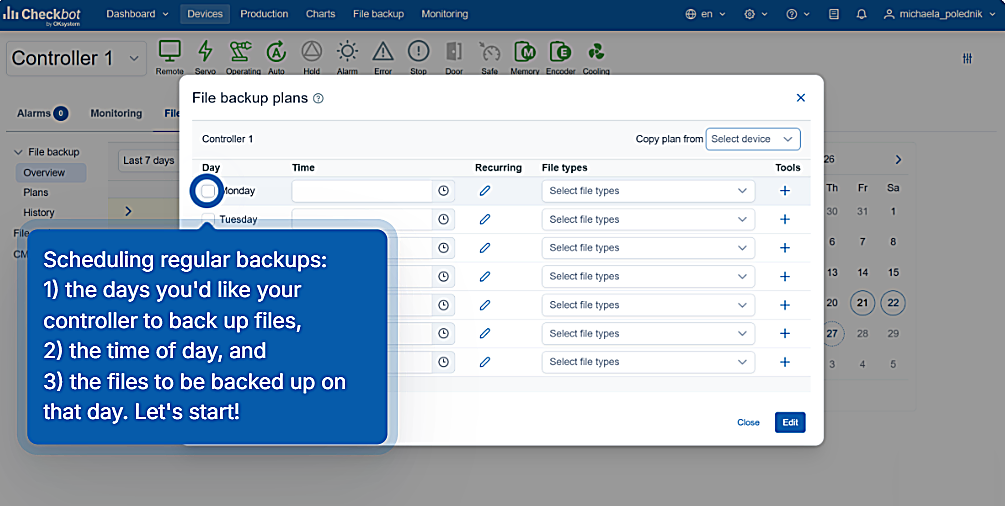The height and width of the screenshot is (506, 1005).
Task: Open Monday's Select file types dropdown
Action: (648, 191)
